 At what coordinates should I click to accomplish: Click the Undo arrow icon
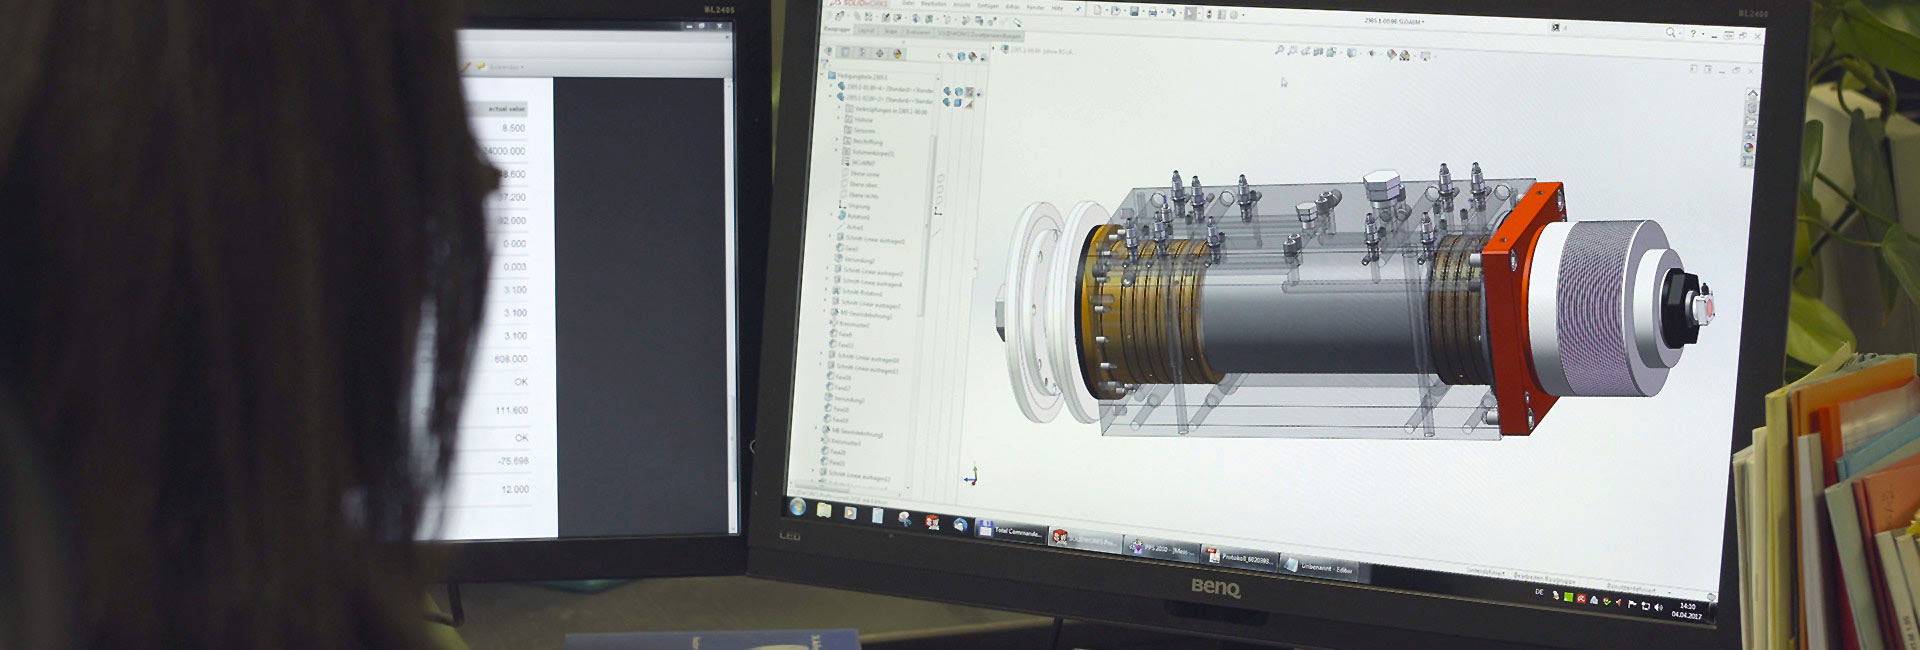(1171, 12)
